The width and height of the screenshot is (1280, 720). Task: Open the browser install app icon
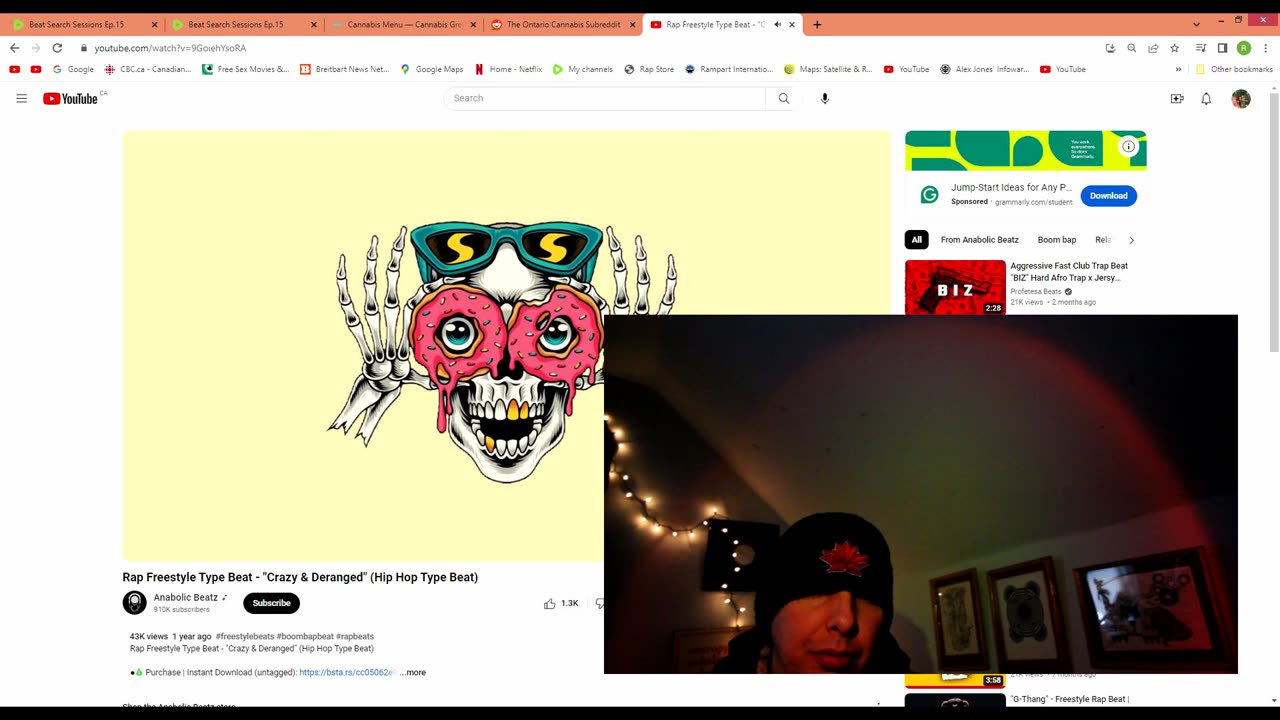click(x=1110, y=48)
